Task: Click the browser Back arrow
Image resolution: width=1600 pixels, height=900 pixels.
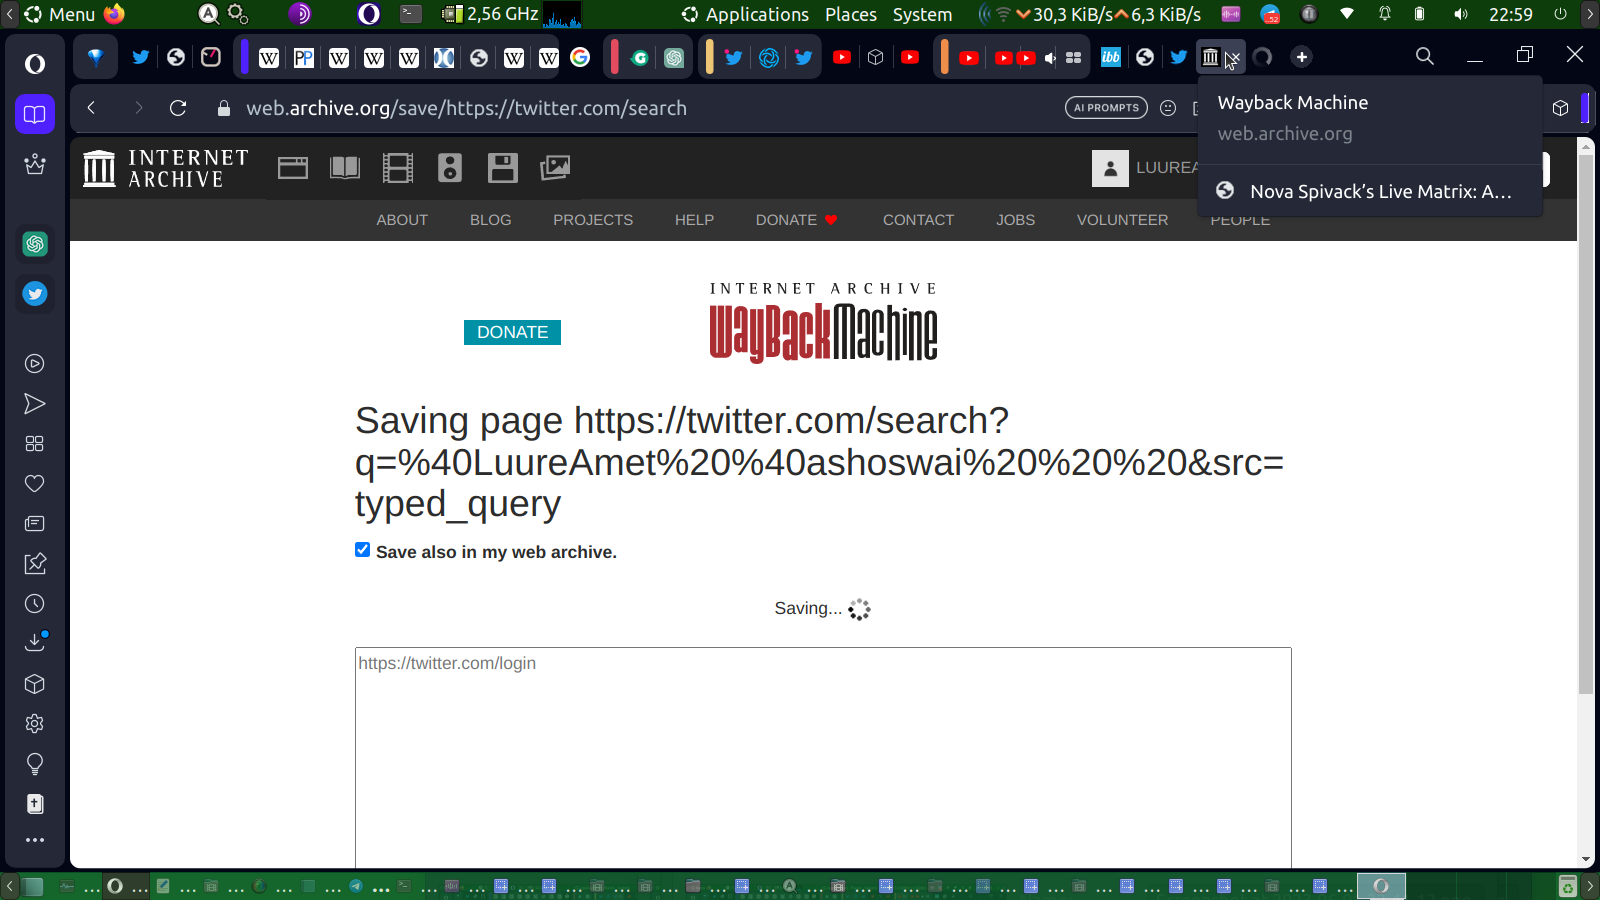Action: pyautogui.click(x=91, y=108)
